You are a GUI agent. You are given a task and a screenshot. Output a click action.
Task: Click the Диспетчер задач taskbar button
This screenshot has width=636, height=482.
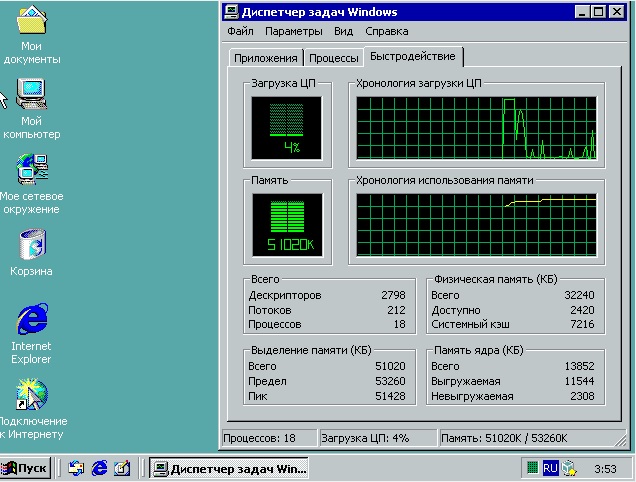(228, 468)
